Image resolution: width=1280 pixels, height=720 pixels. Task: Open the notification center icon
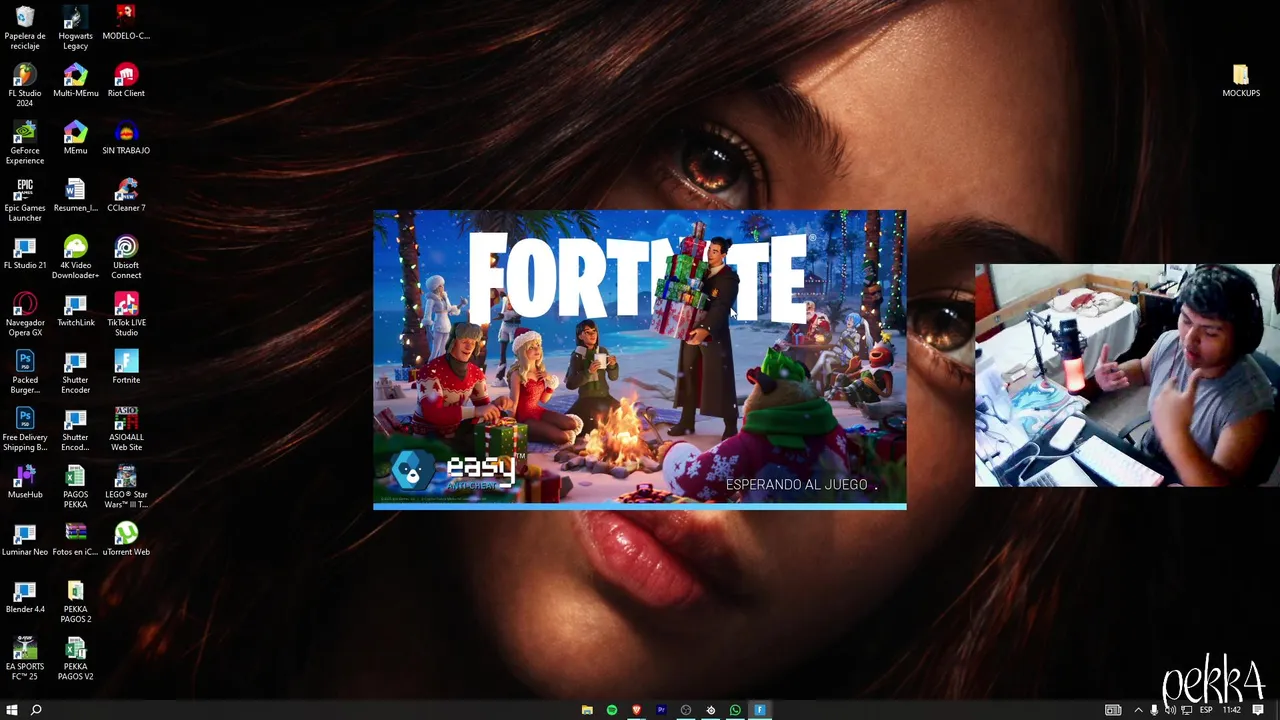[x=1258, y=710]
